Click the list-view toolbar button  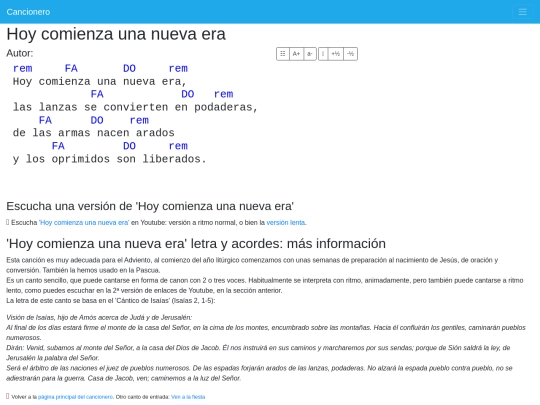tap(283, 54)
